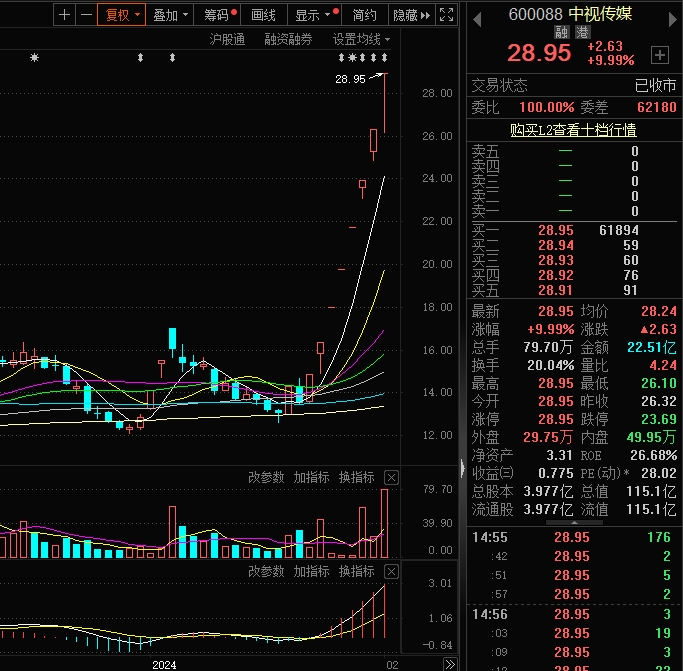The height and width of the screenshot is (671, 683).
Task: Open the 显示 menu
Action: 313,15
